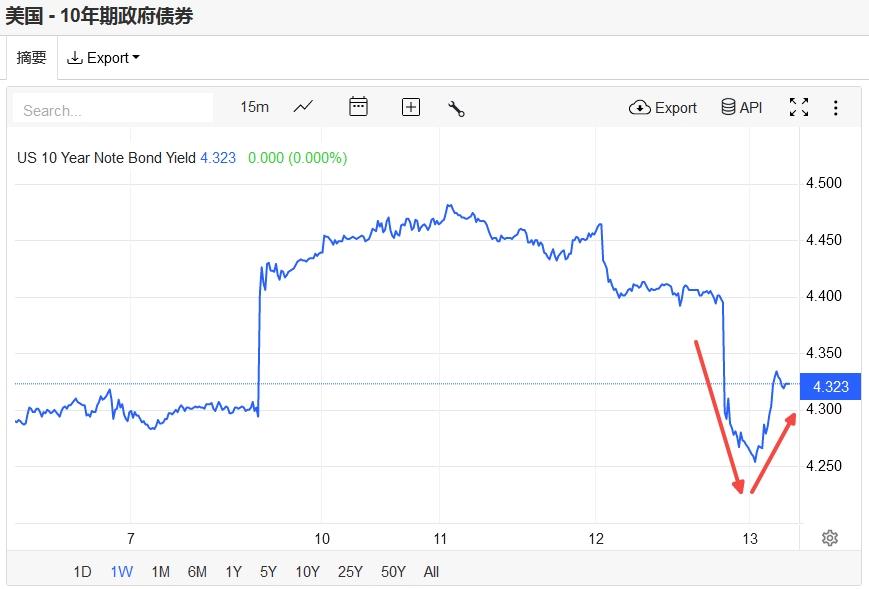Image resolution: width=869 pixels, height=589 pixels.
Task: Switch to the 摘要 tab
Action: pyautogui.click(x=31, y=58)
